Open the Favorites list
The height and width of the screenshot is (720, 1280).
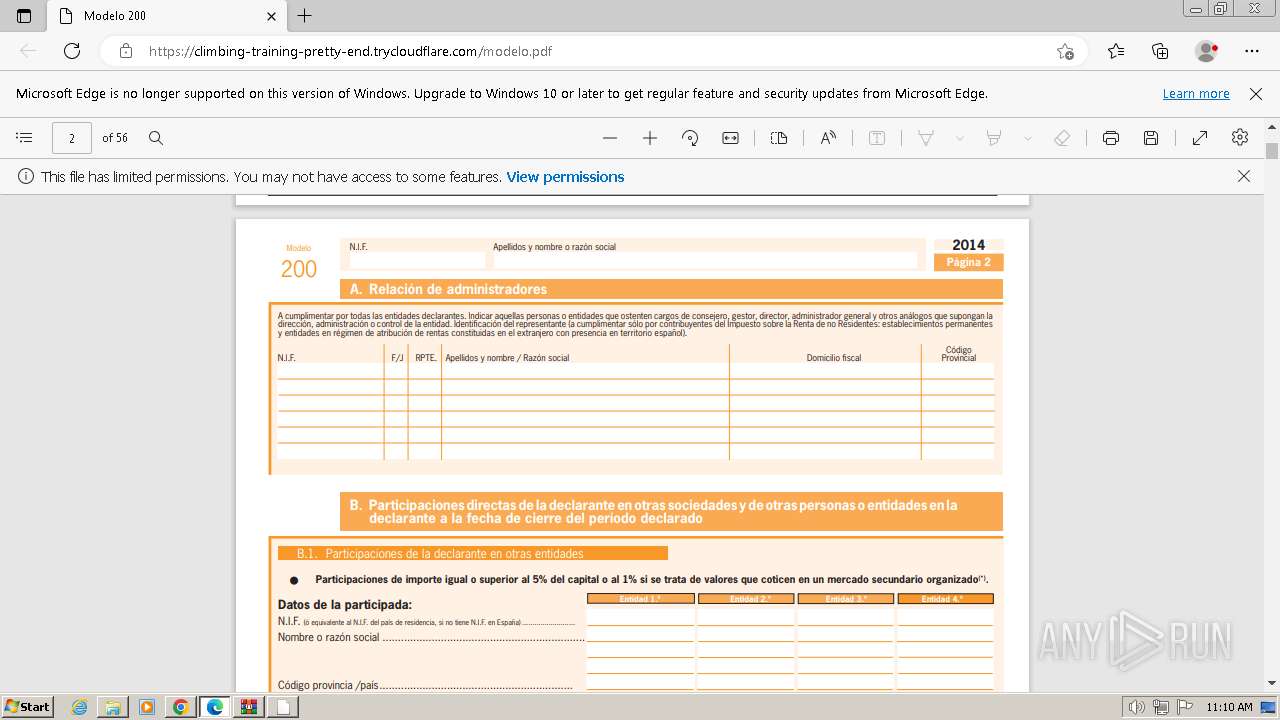1116,51
